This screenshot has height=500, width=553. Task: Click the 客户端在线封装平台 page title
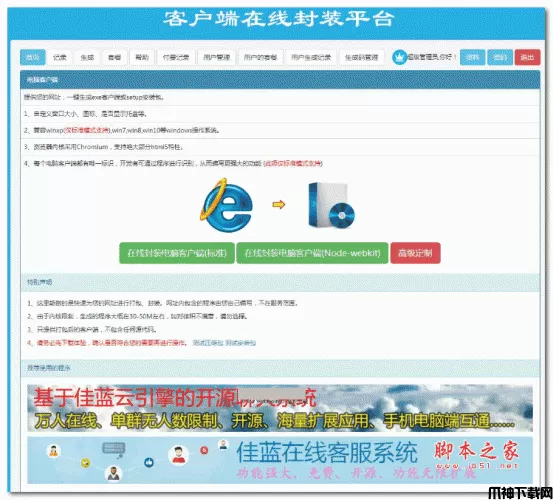[x=279, y=18]
